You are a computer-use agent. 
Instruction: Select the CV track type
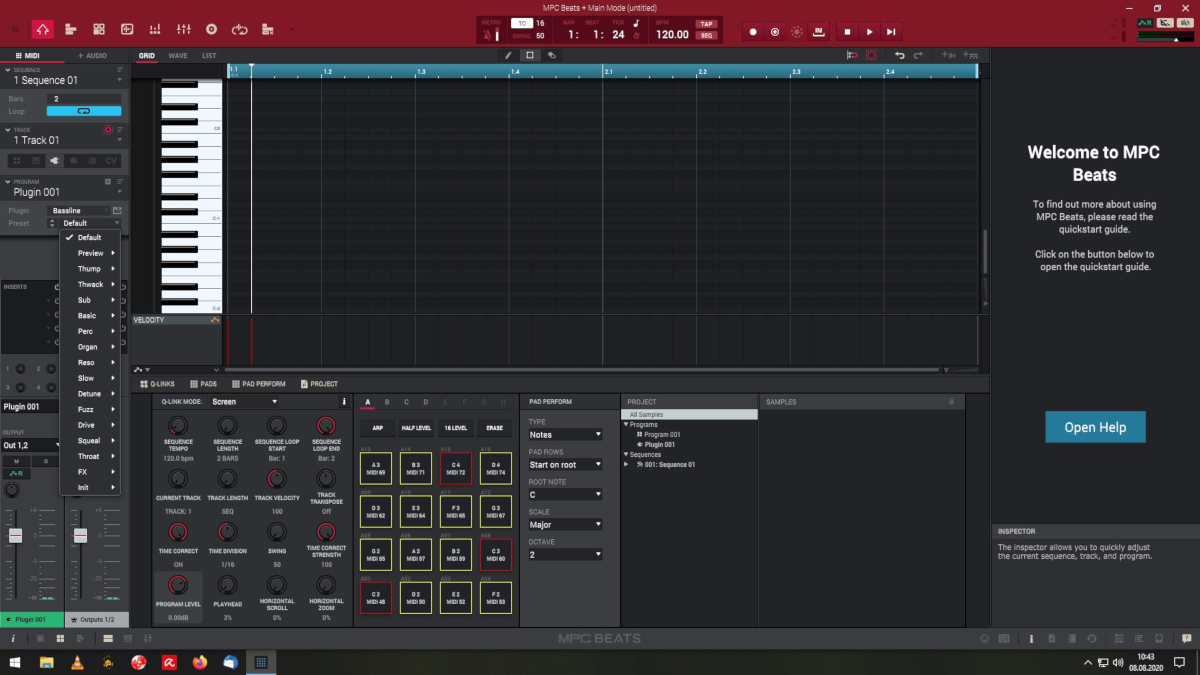111,161
